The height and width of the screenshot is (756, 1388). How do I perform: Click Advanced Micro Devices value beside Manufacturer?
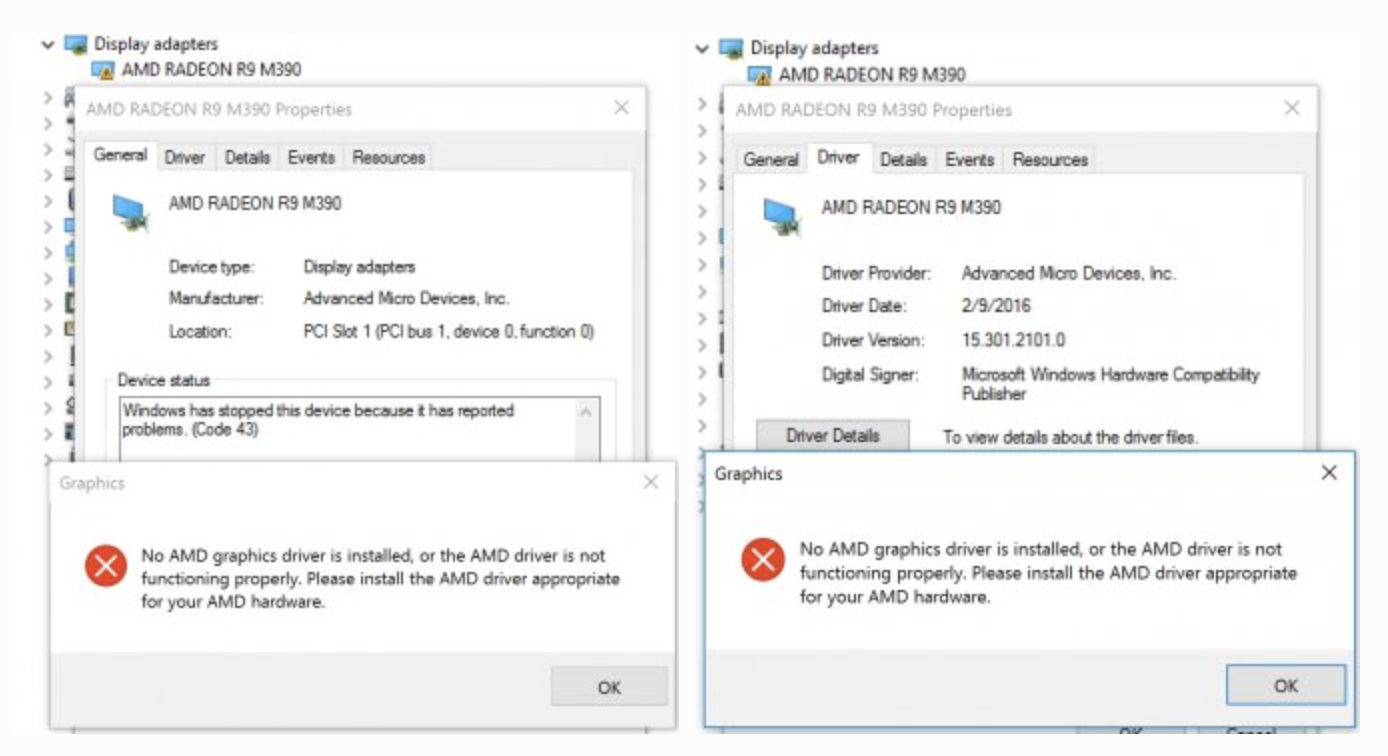pos(406,298)
